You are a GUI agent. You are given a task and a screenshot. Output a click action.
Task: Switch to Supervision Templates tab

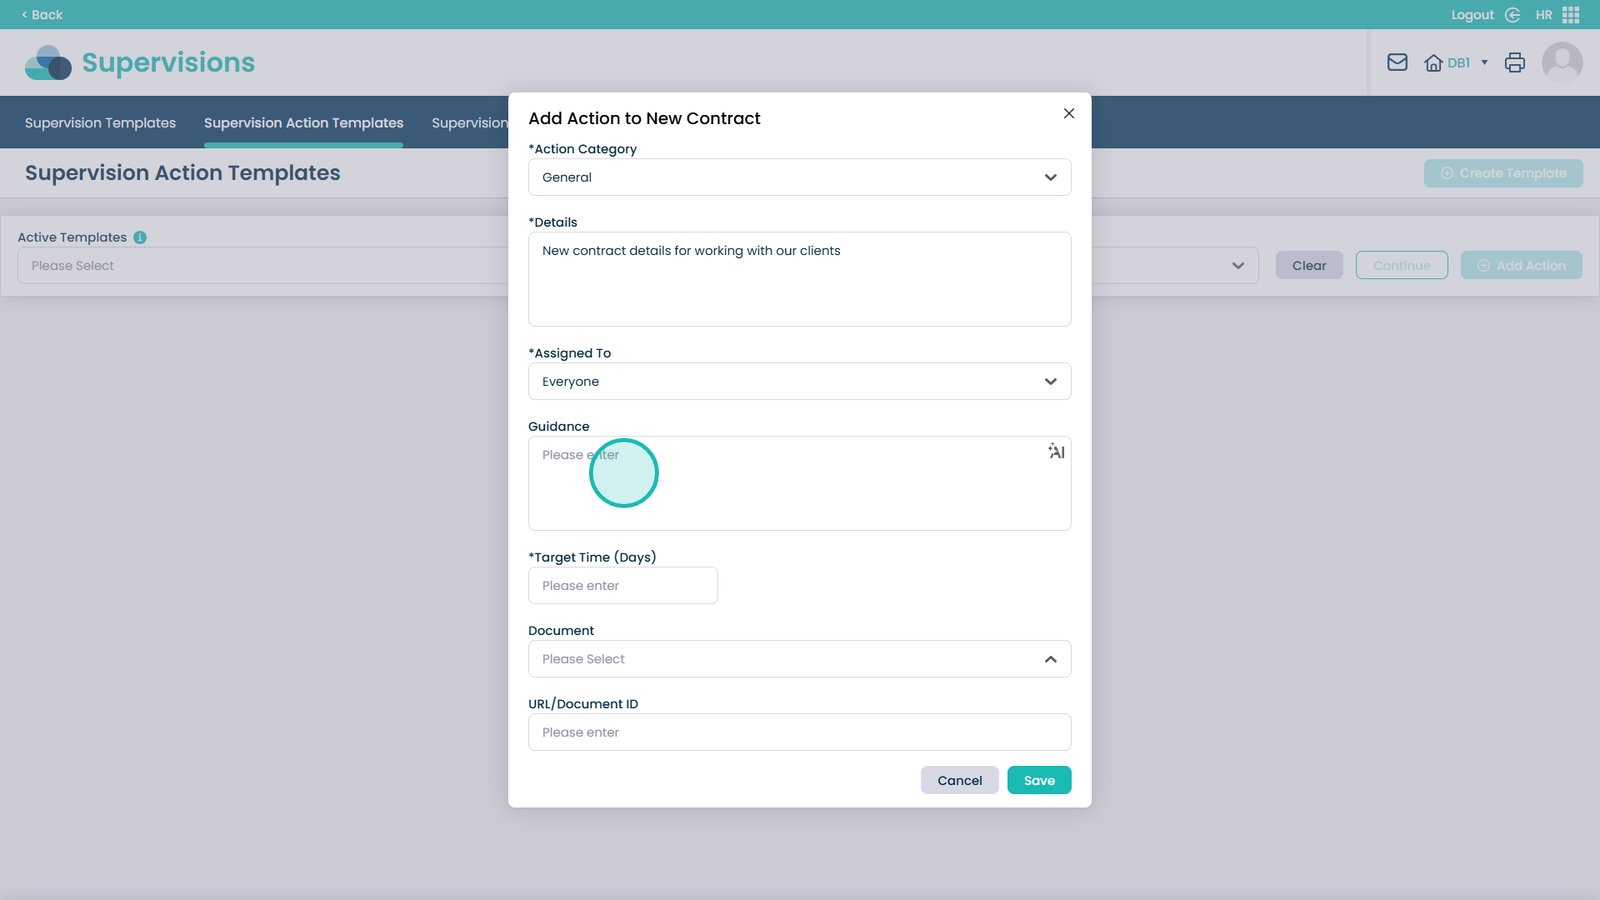point(100,123)
